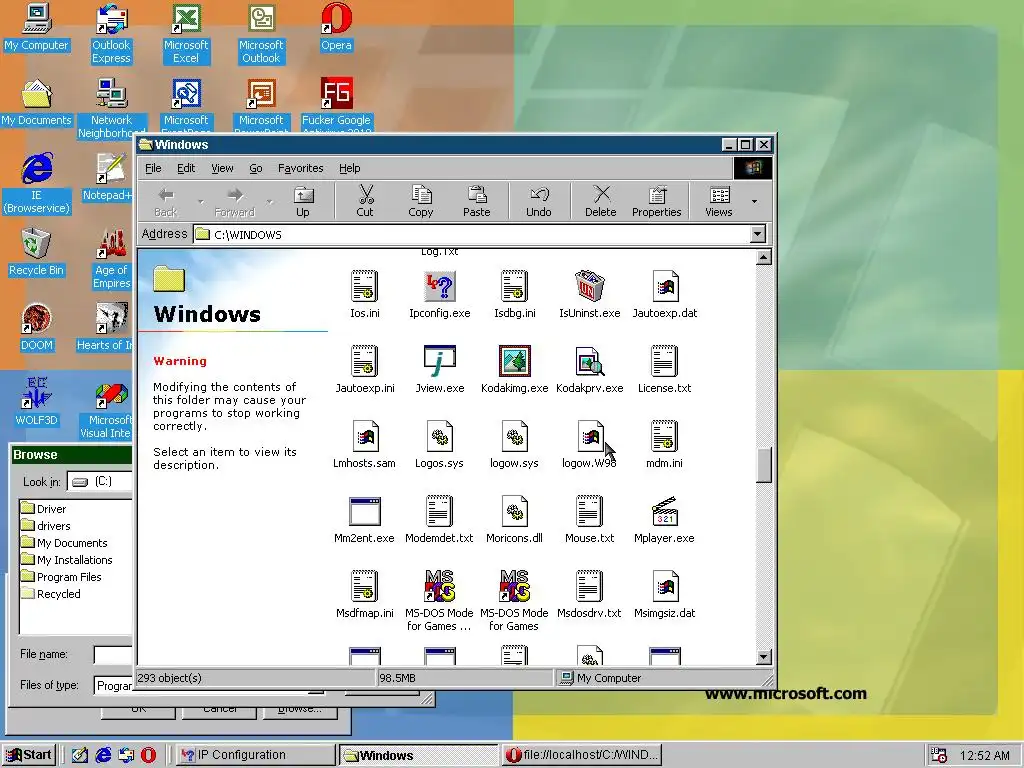Select Program Files folder in Browse
1024x768 pixels.
61,577
